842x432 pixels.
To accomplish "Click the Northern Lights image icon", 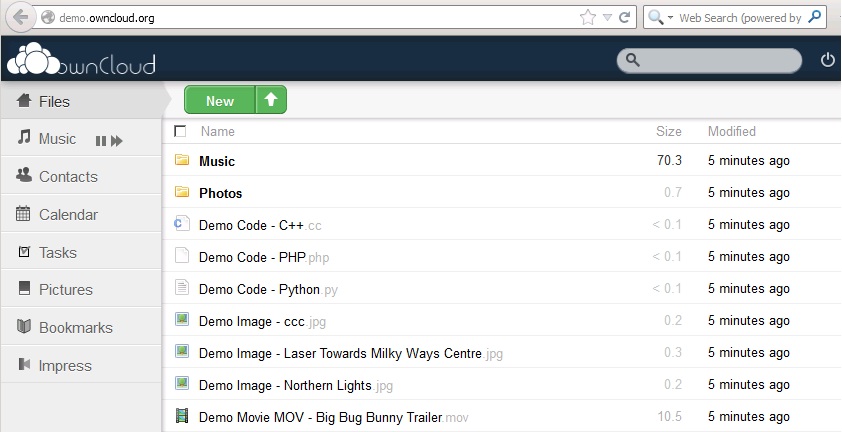I will (182, 383).
